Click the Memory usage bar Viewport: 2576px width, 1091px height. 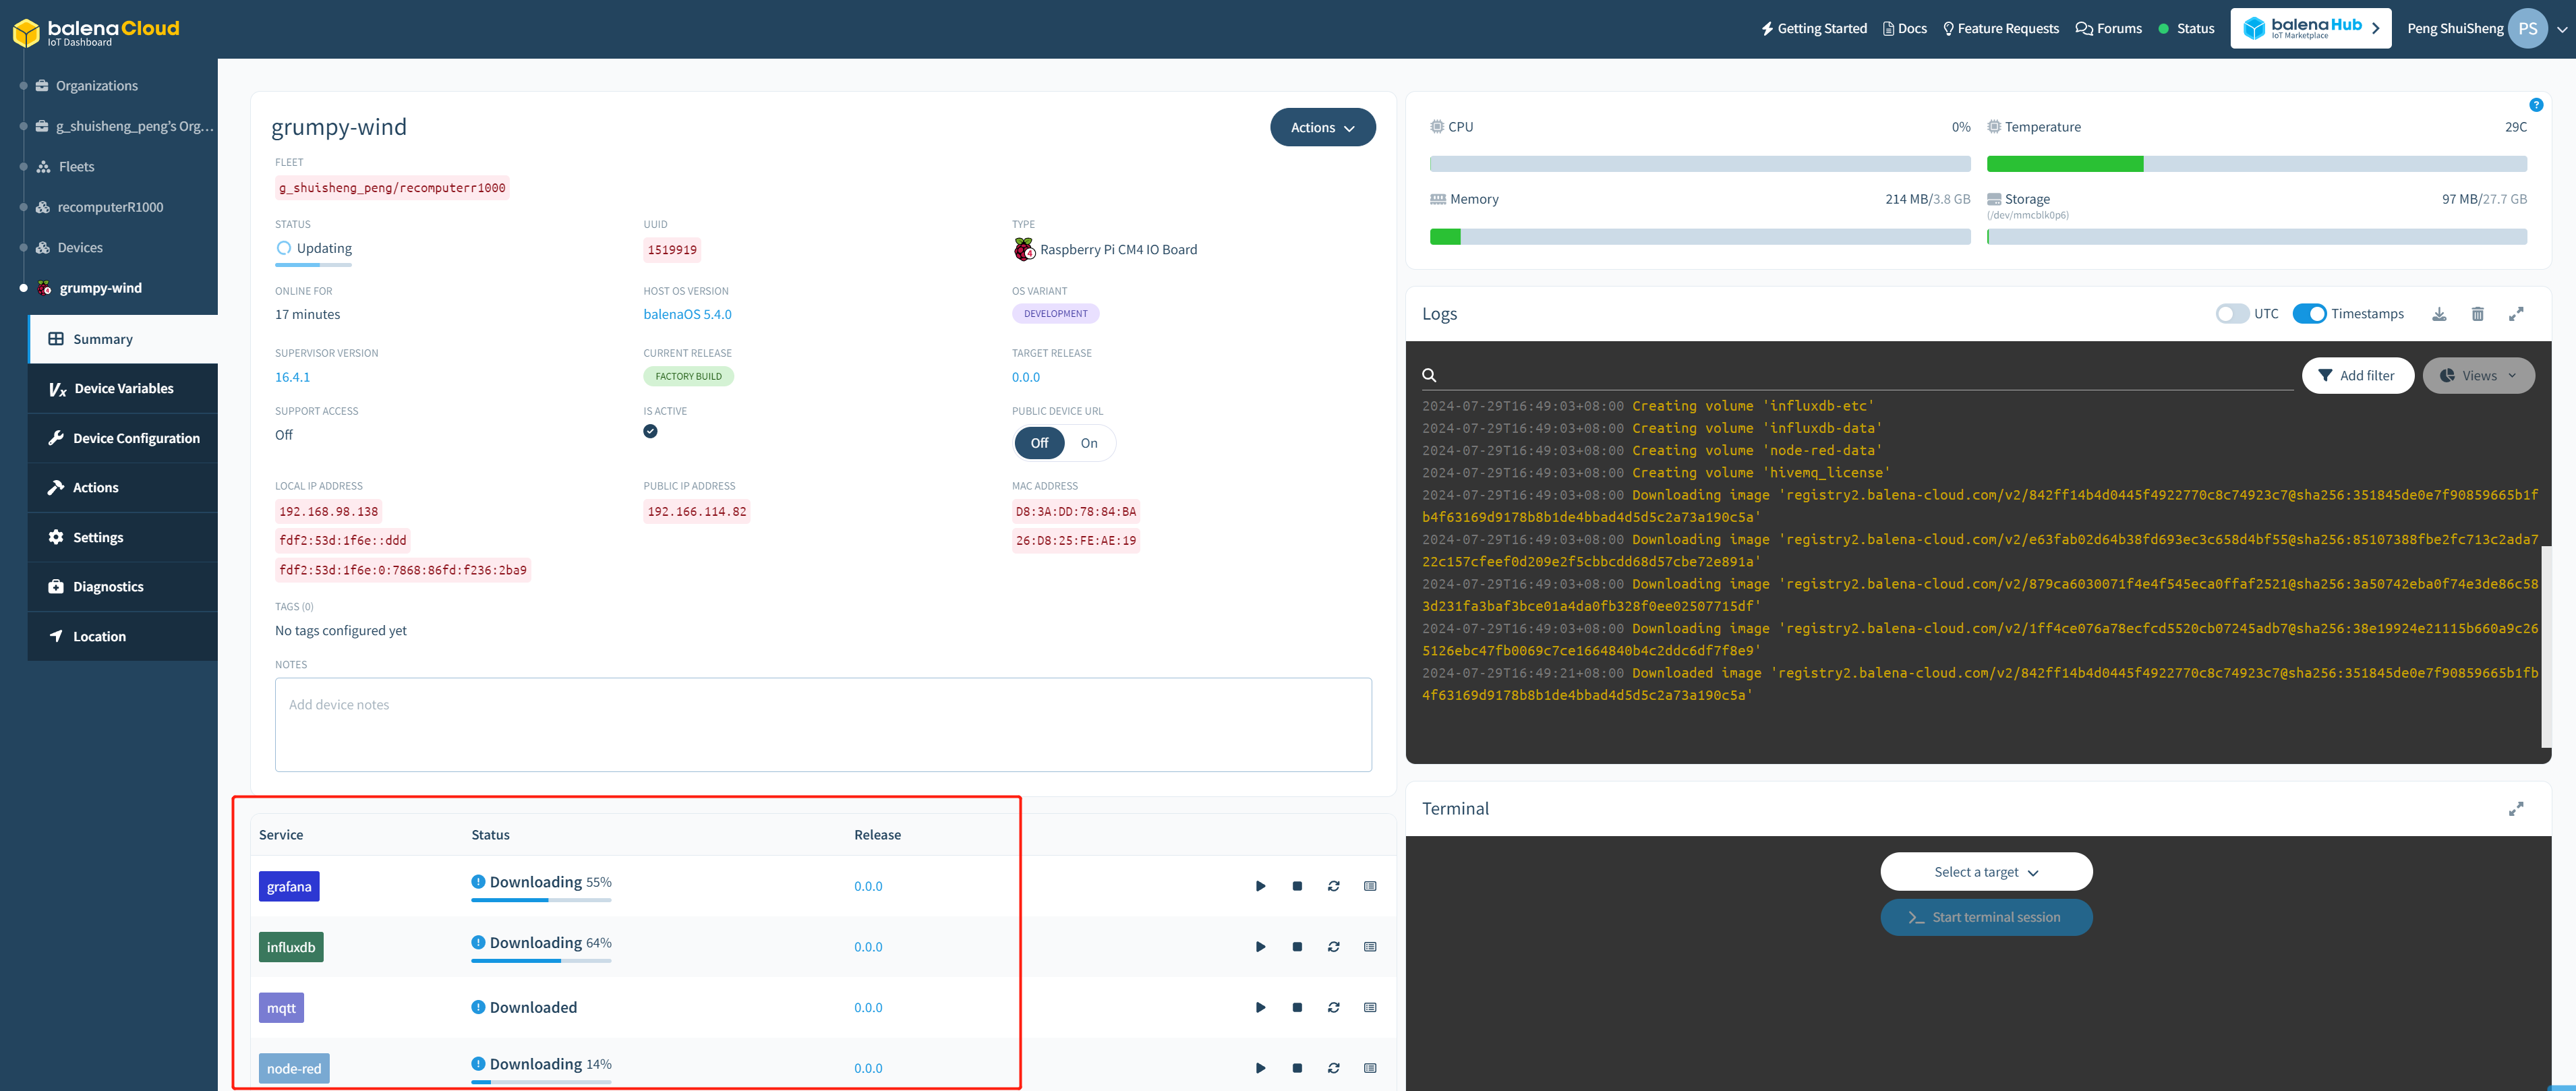(x=1699, y=237)
